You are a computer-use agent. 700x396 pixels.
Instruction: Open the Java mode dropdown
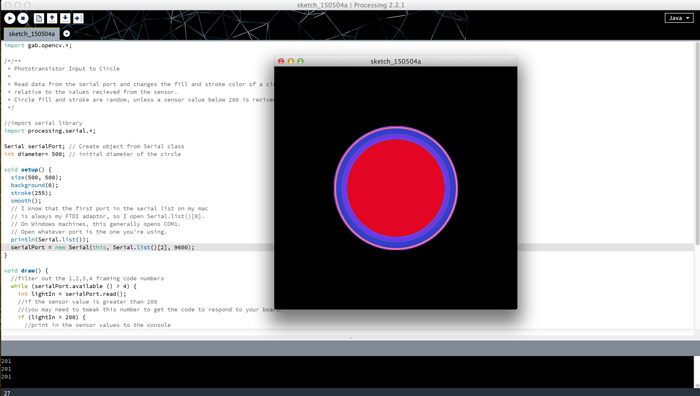coord(679,18)
